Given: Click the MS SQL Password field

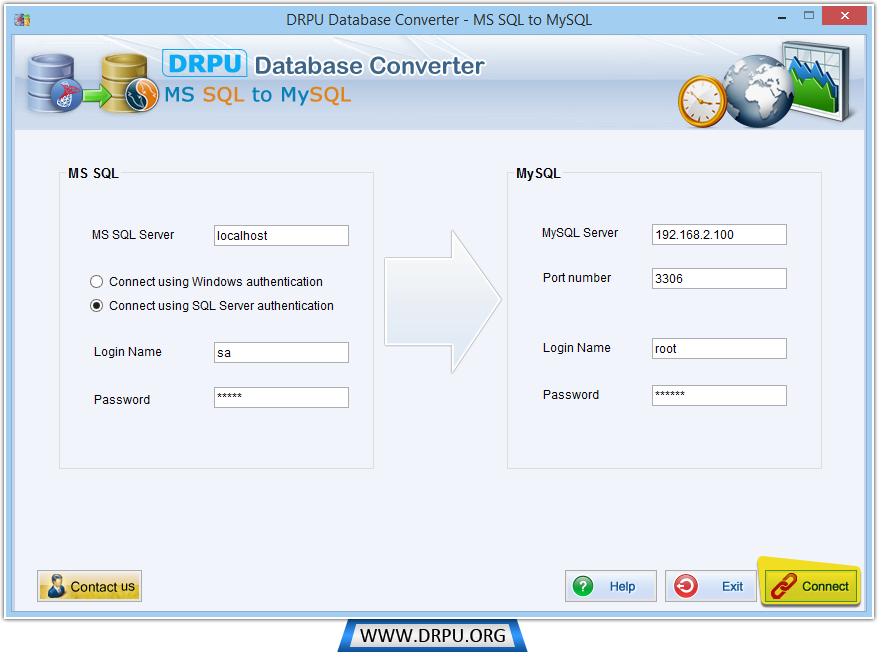Looking at the screenshot, I should [x=281, y=397].
